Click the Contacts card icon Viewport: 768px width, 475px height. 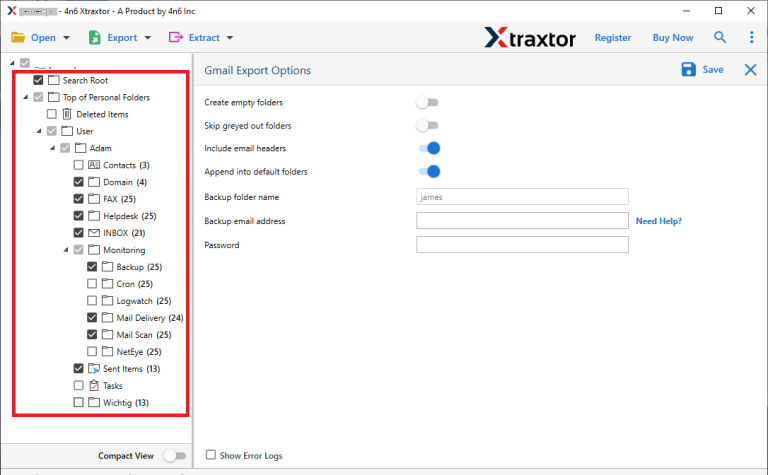click(94, 165)
